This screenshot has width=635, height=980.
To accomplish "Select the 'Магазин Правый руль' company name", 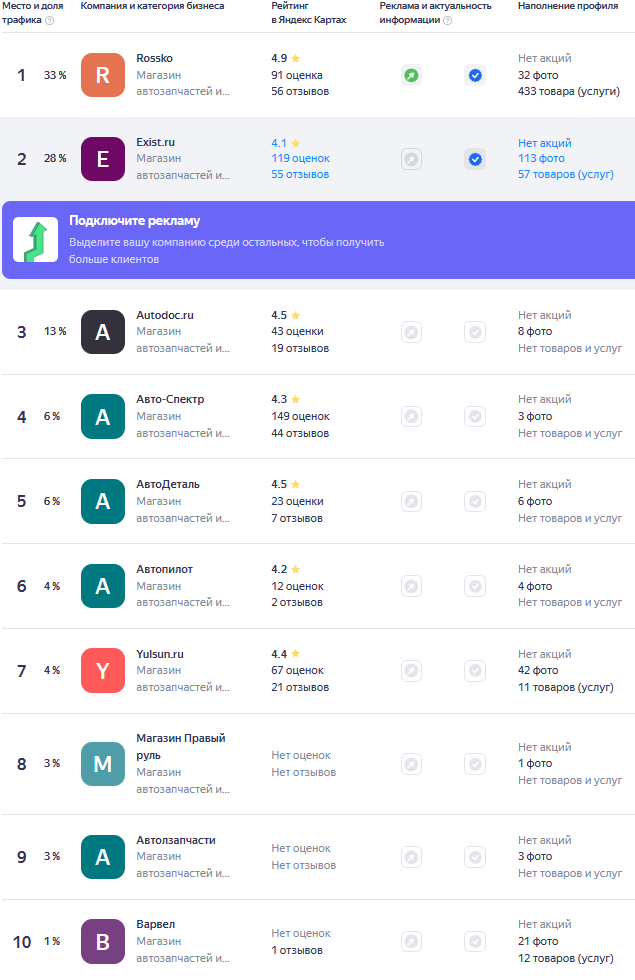I will point(180,746).
